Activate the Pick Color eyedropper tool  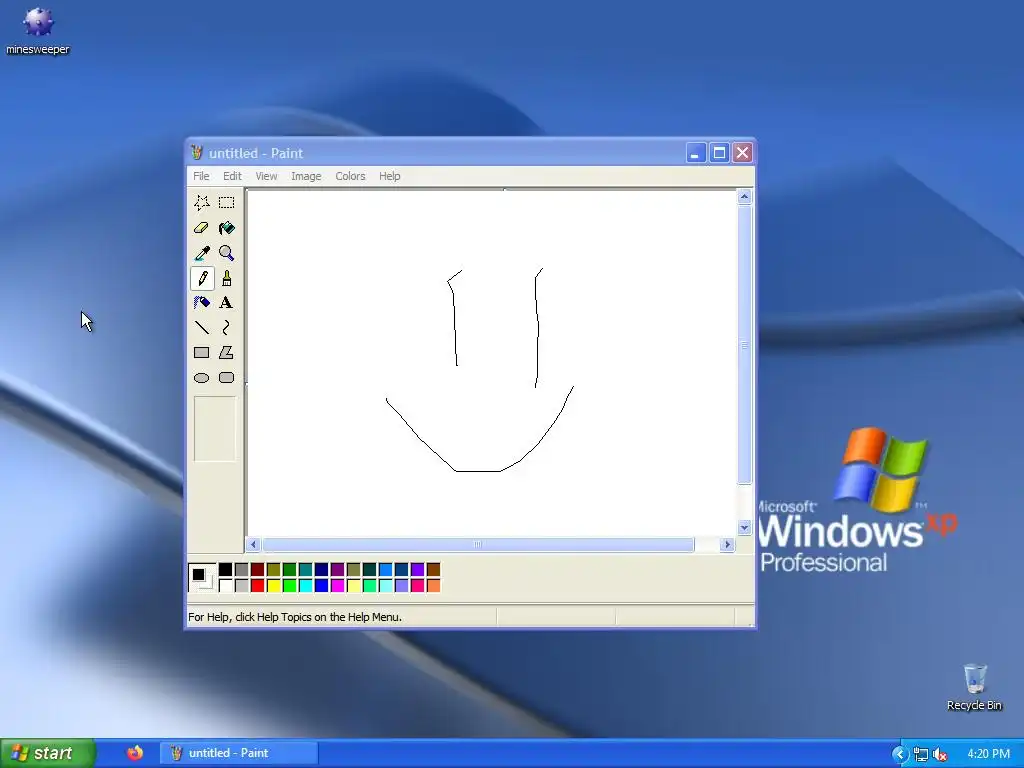[x=202, y=253]
